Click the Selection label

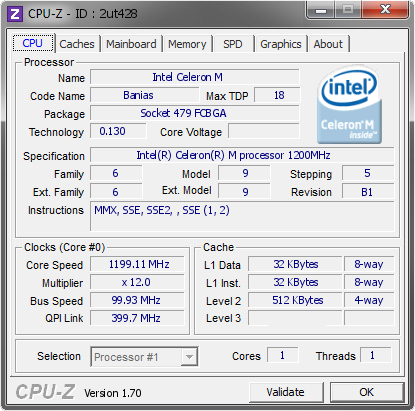59,356
